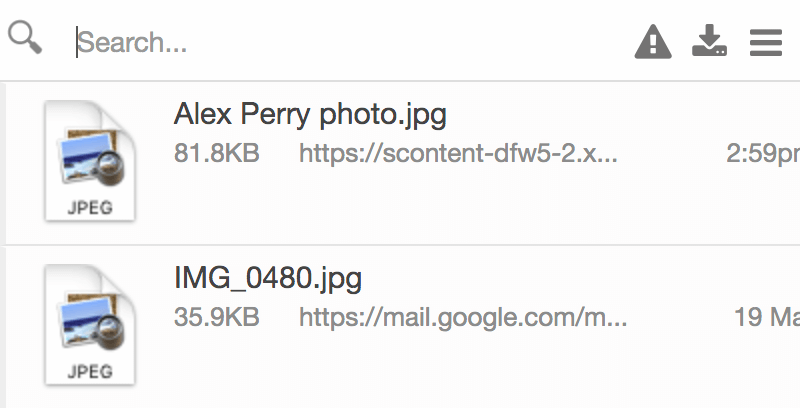Follow the mail.google.com source URL

pyautogui.click(x=463, y=318)
